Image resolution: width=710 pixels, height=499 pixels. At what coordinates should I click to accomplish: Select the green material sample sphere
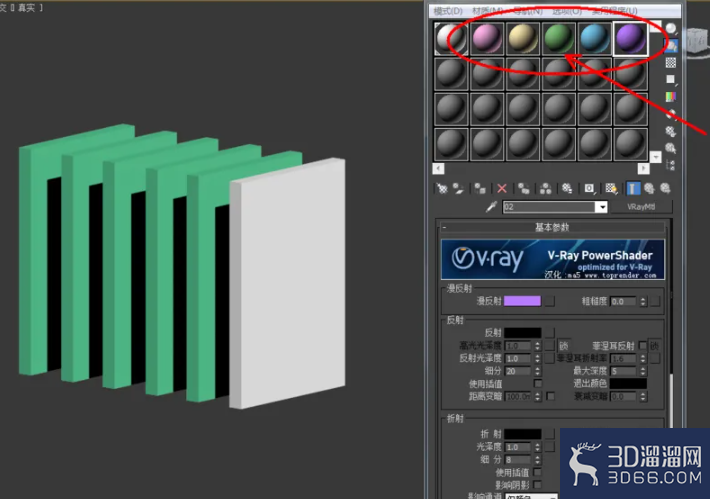558,39
